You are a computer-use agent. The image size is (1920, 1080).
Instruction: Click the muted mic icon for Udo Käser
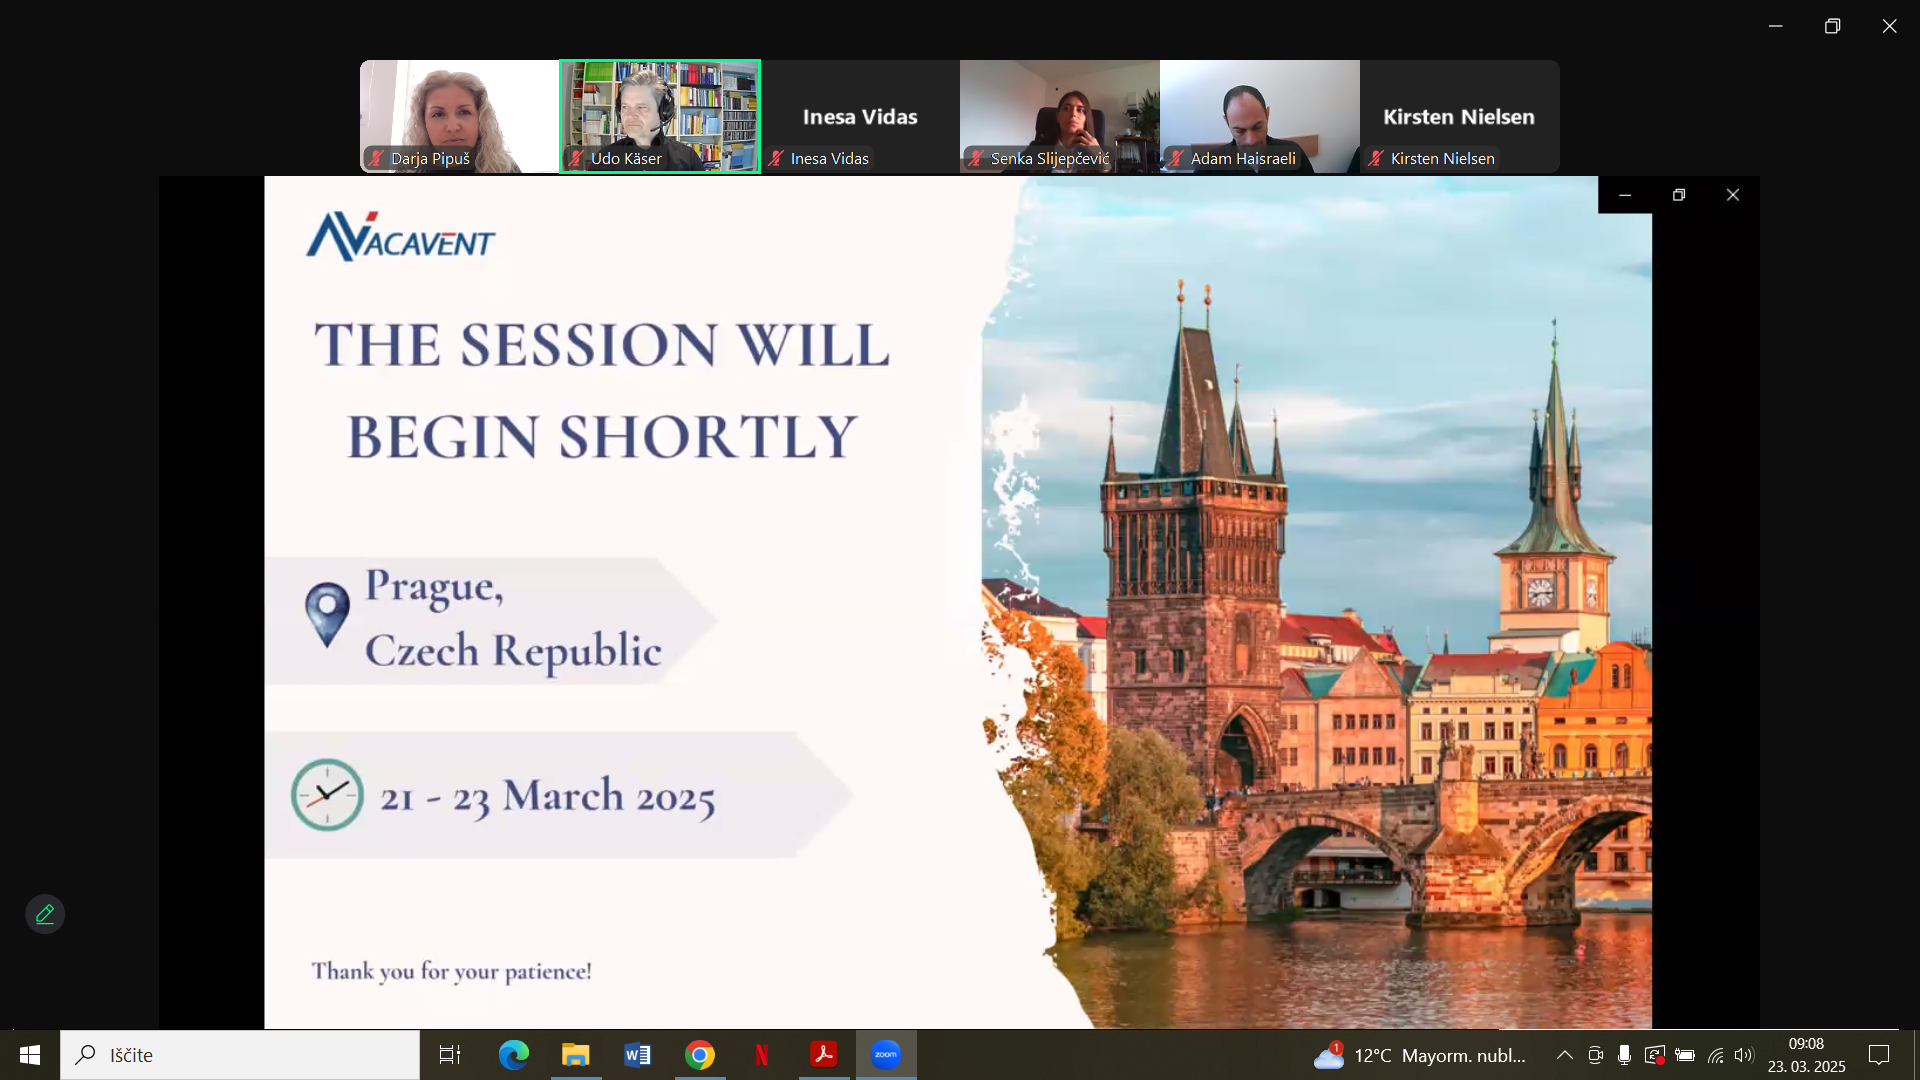coord(577,158)
